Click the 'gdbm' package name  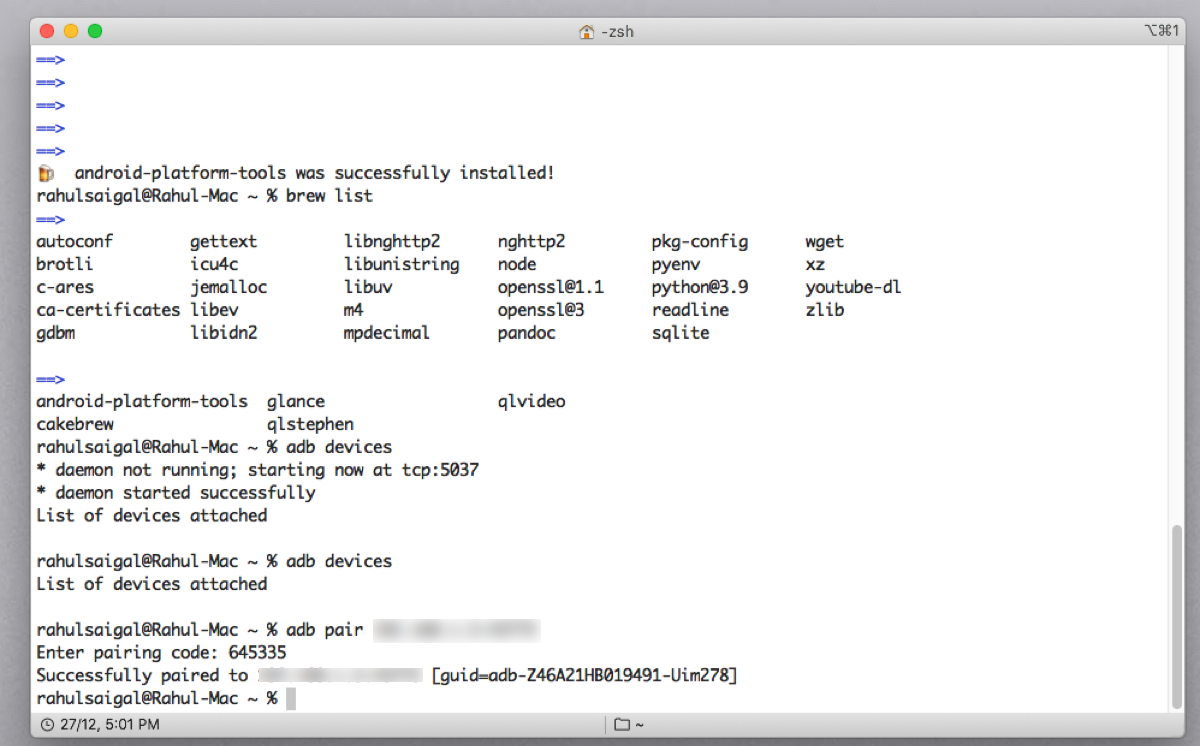tap(55, 333)
